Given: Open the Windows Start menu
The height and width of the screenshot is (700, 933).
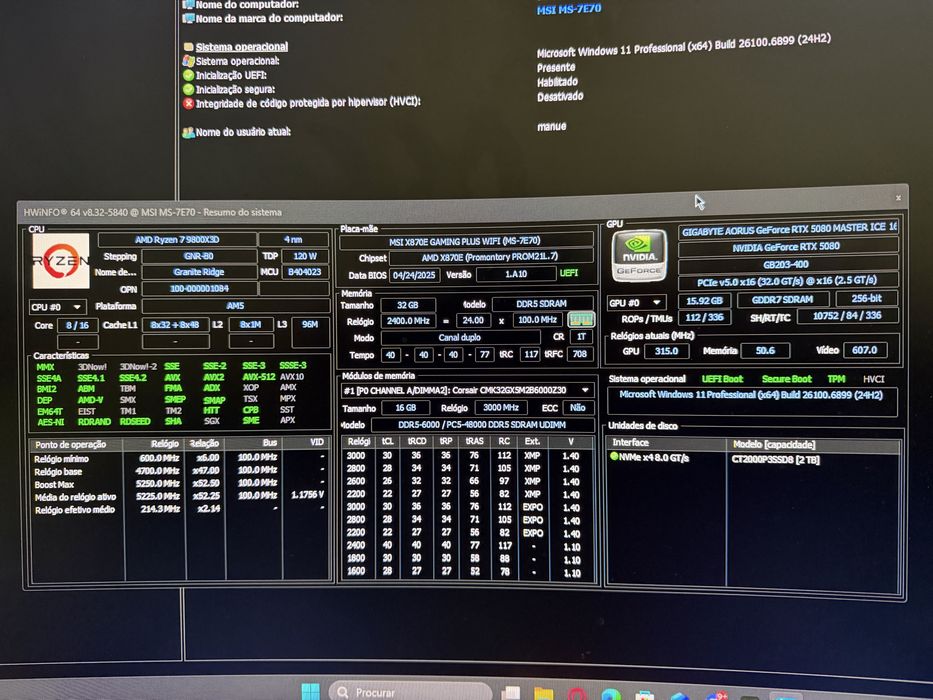Looking at the screenshot, I should (310, 692).
